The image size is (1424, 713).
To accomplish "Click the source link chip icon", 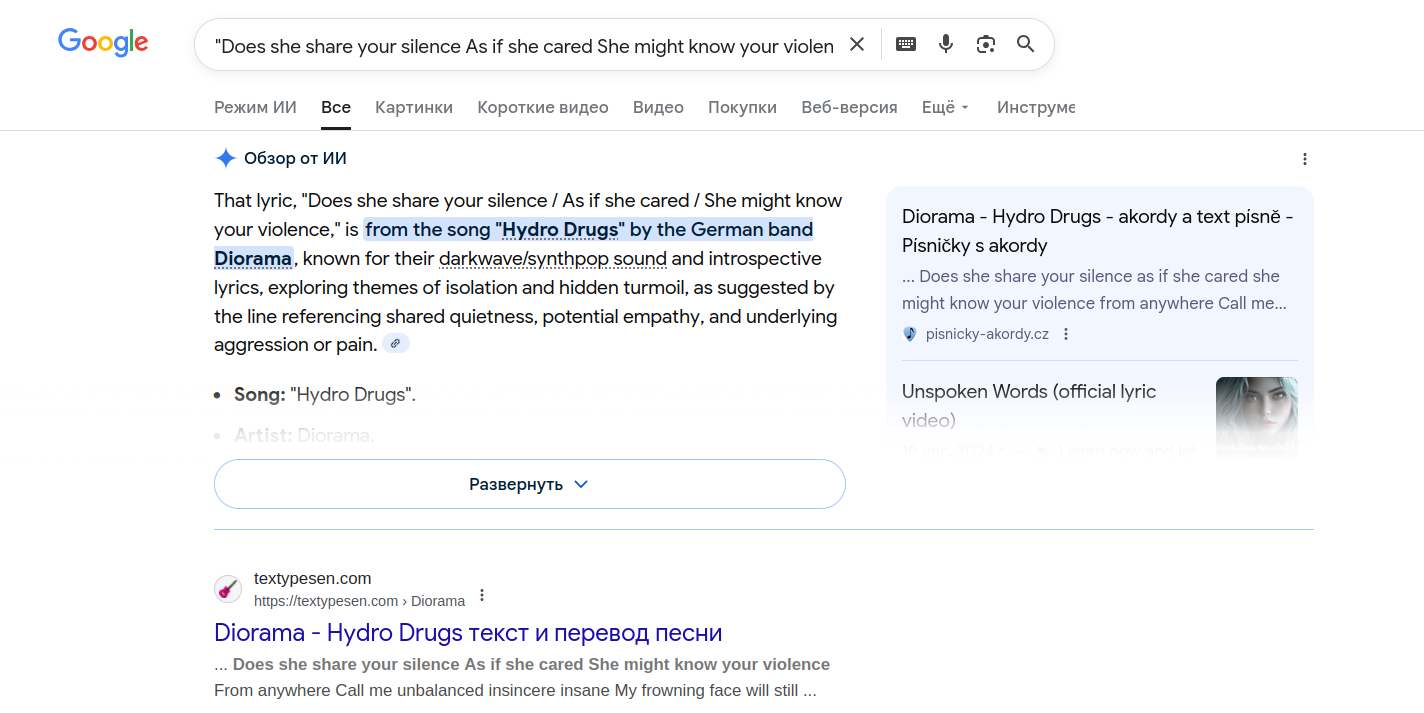I will 396,344.
